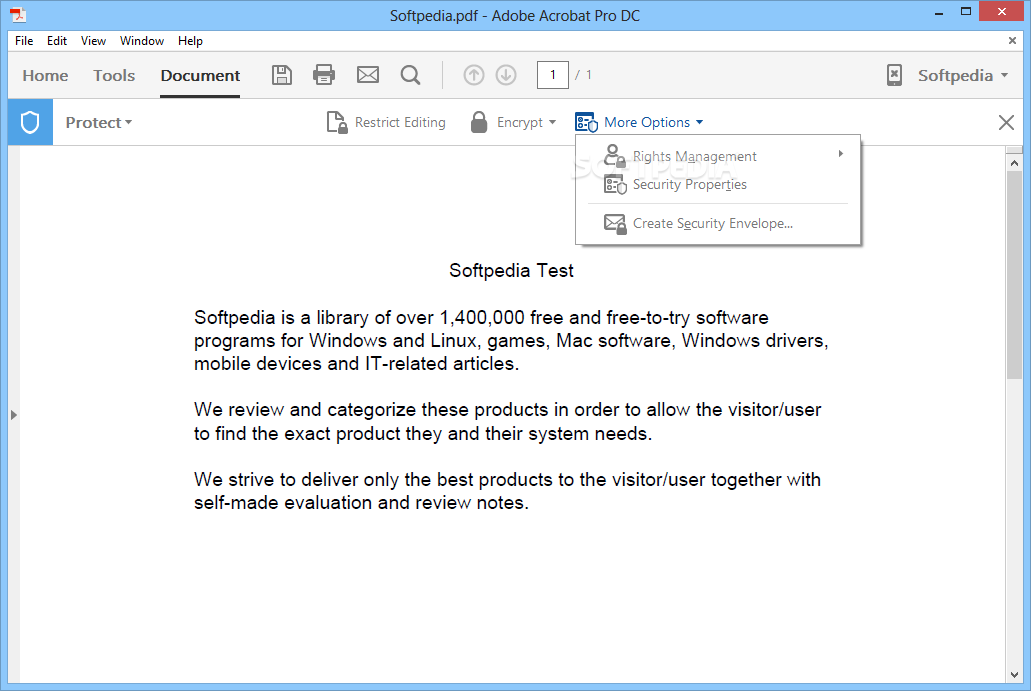The width and height of the screenshot is (1031, 691).
Task: Click the Rights Management user-lock icon
Action: [614, 156]
